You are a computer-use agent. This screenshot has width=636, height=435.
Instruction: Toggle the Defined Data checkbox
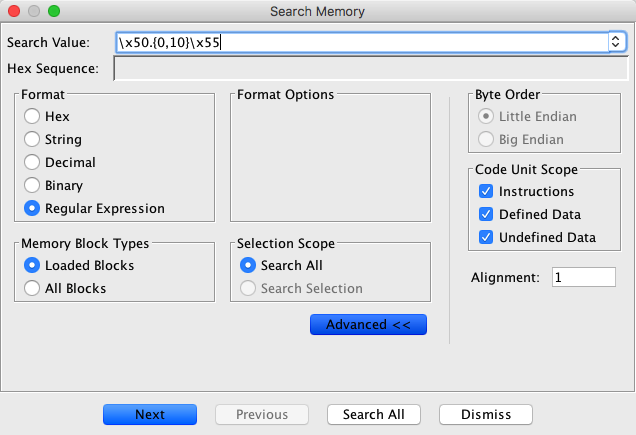pos(486,214)
